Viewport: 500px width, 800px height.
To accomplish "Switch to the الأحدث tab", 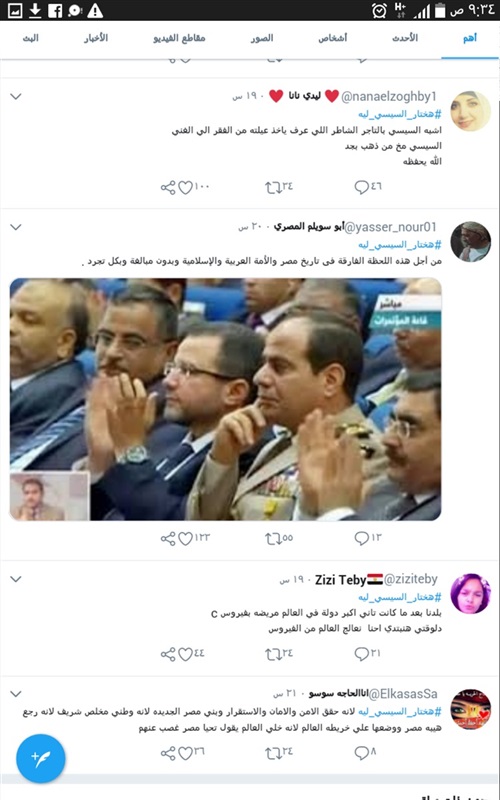I will pos(405,38).
